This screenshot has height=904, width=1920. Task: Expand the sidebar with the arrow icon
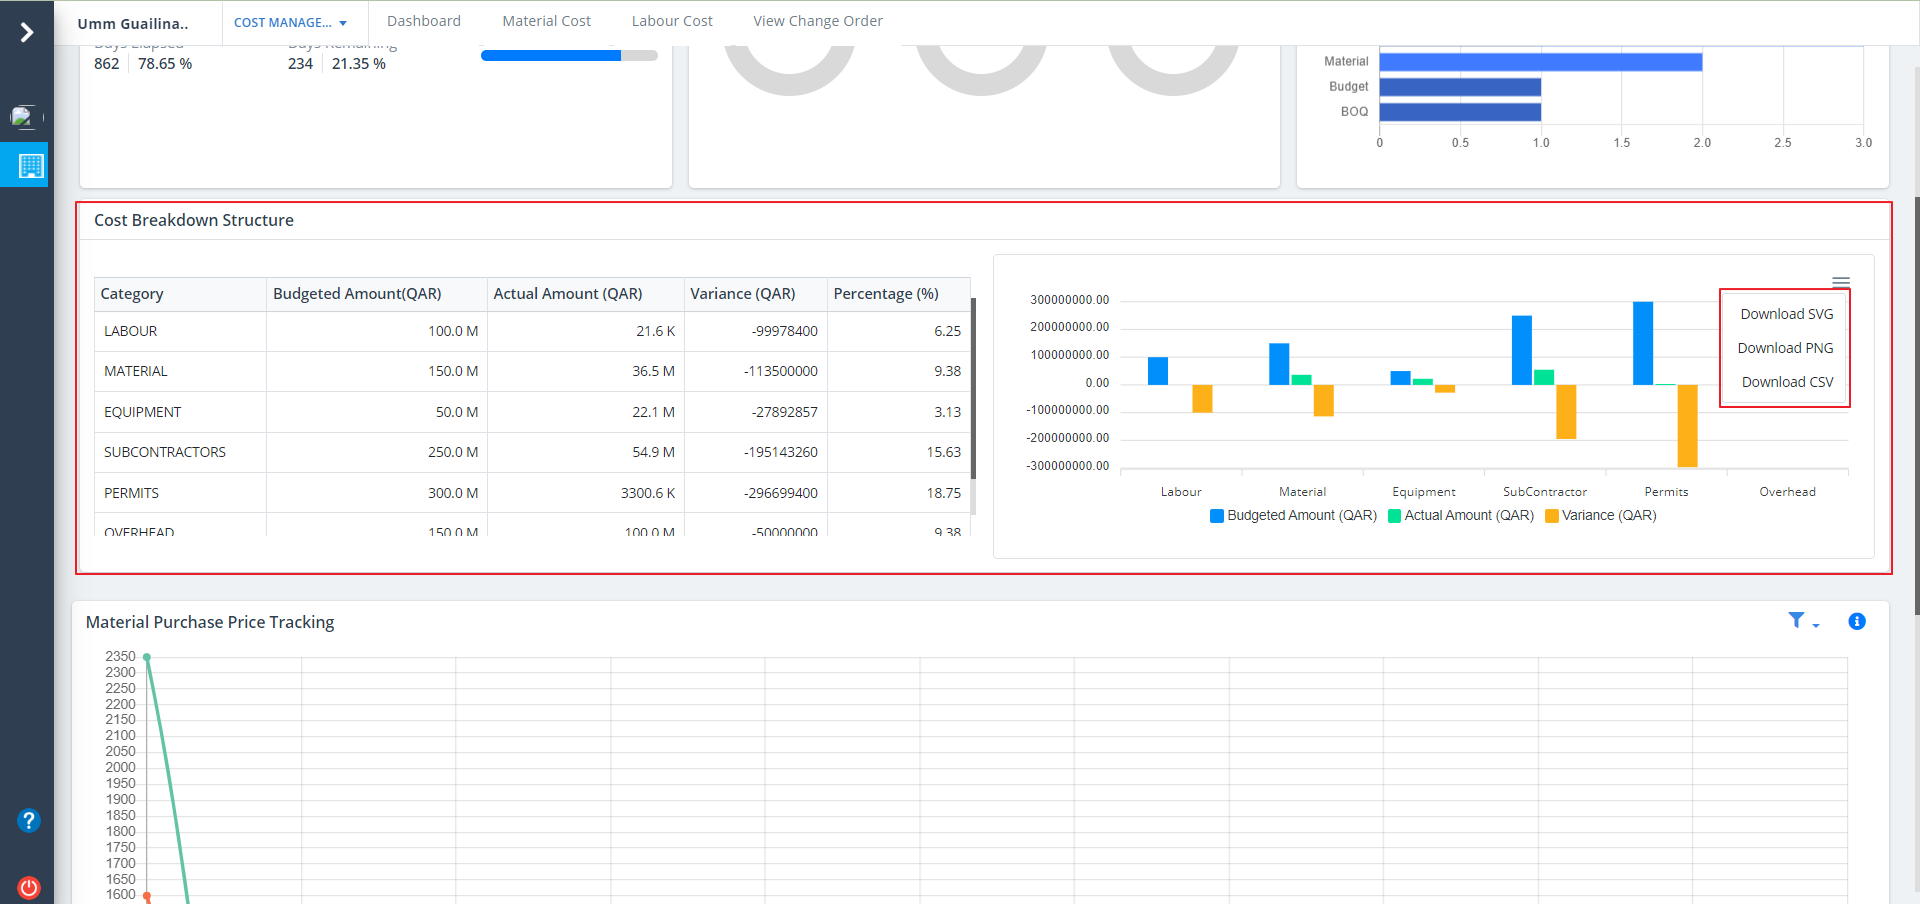click(27, 33)
